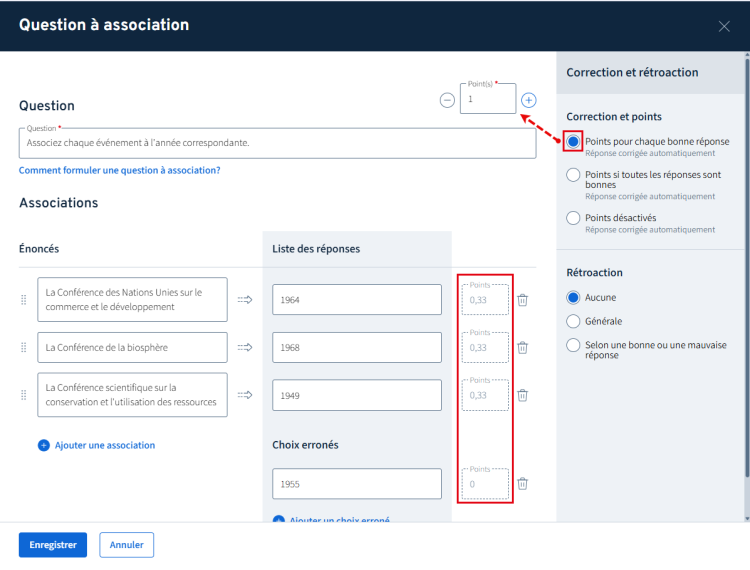
Task: Select Aucune under Rétroaction
Action: click(573, 297)
